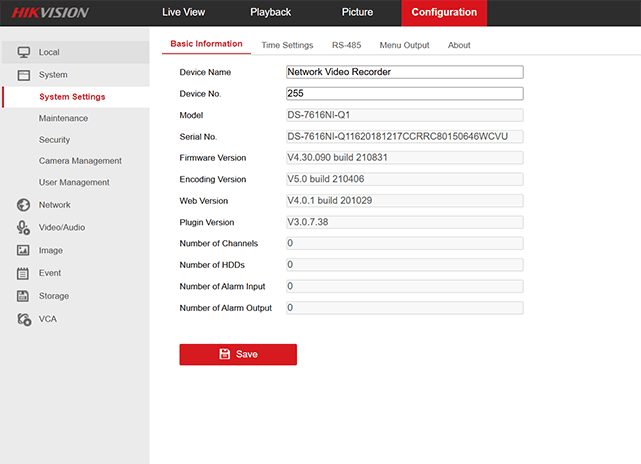Click the Device Name input field

404,72
